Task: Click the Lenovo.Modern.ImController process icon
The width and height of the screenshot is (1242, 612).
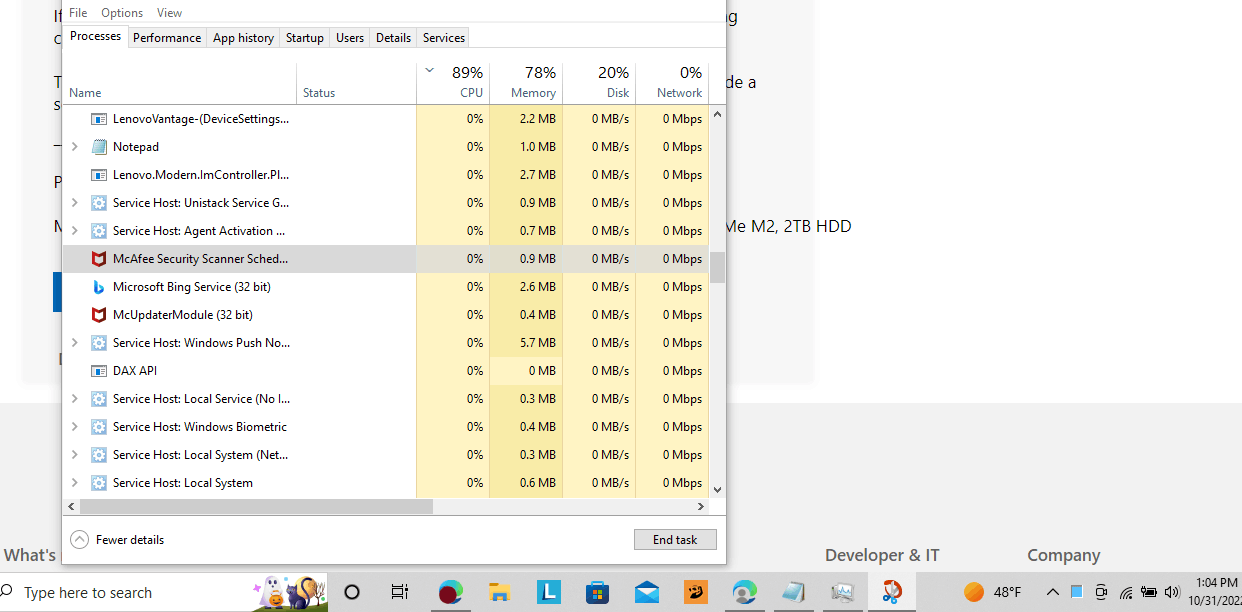Action: [99, 175]
